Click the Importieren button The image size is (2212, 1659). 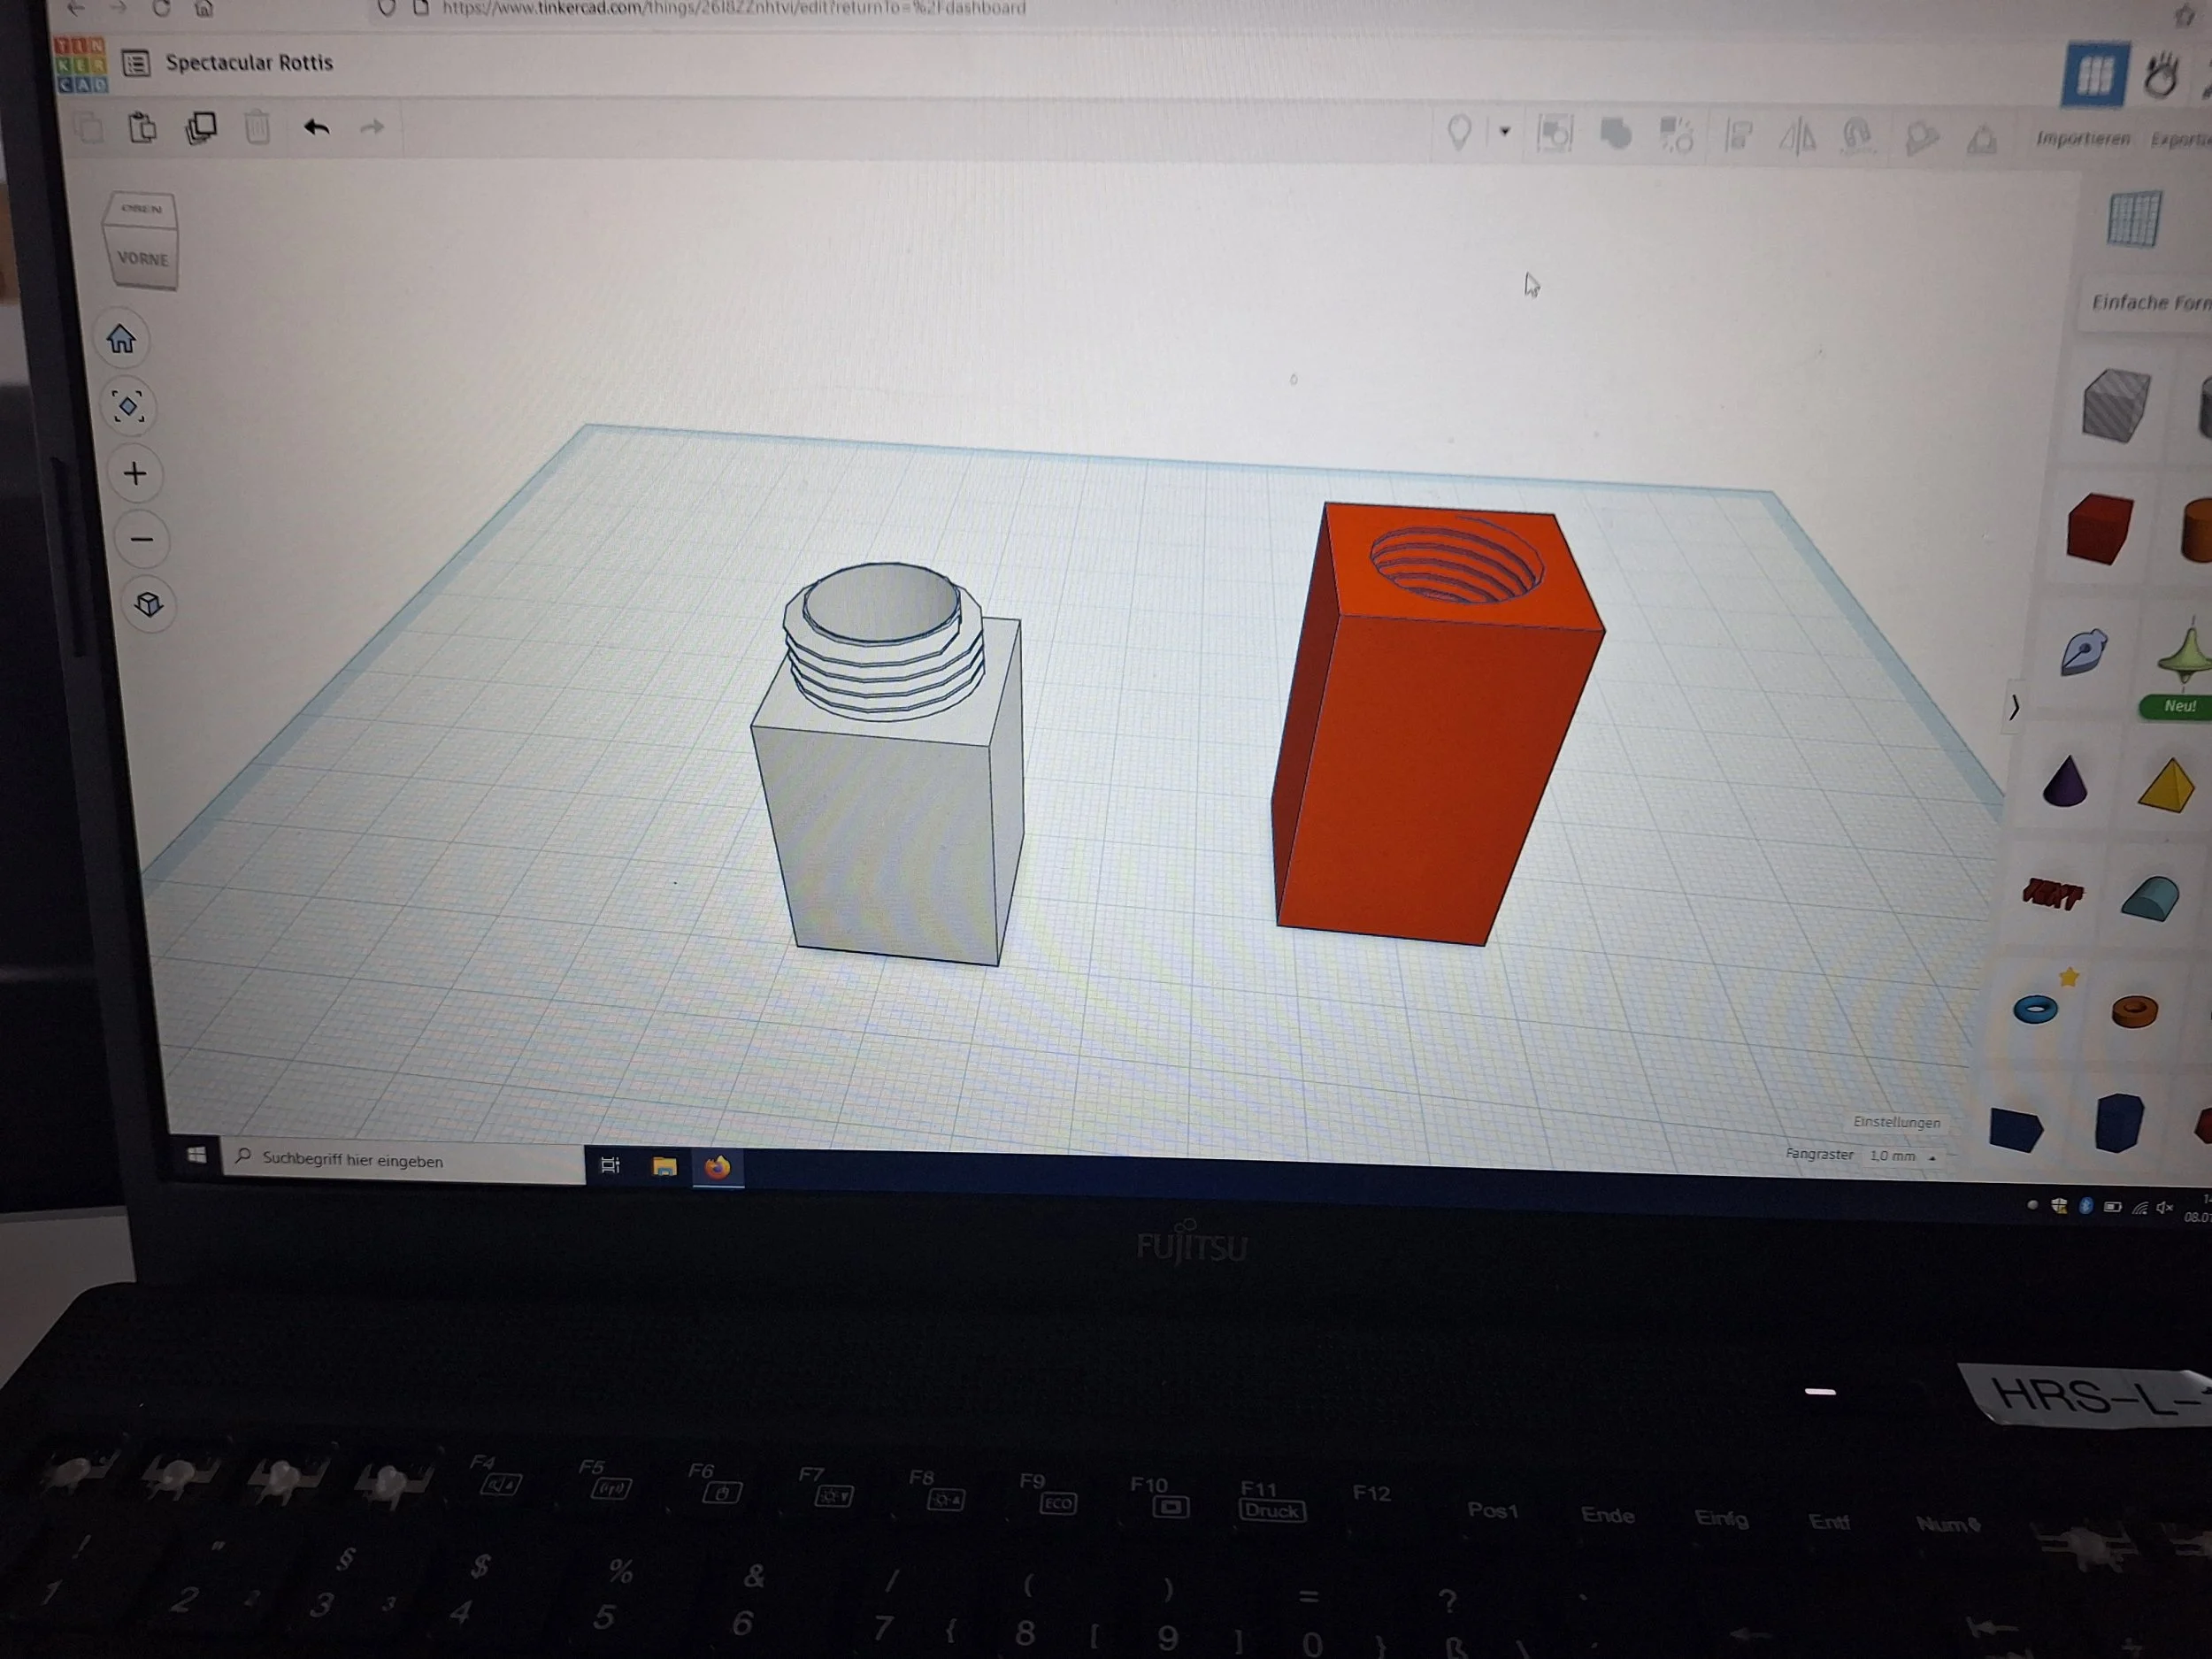click(x=2083, y=139)
